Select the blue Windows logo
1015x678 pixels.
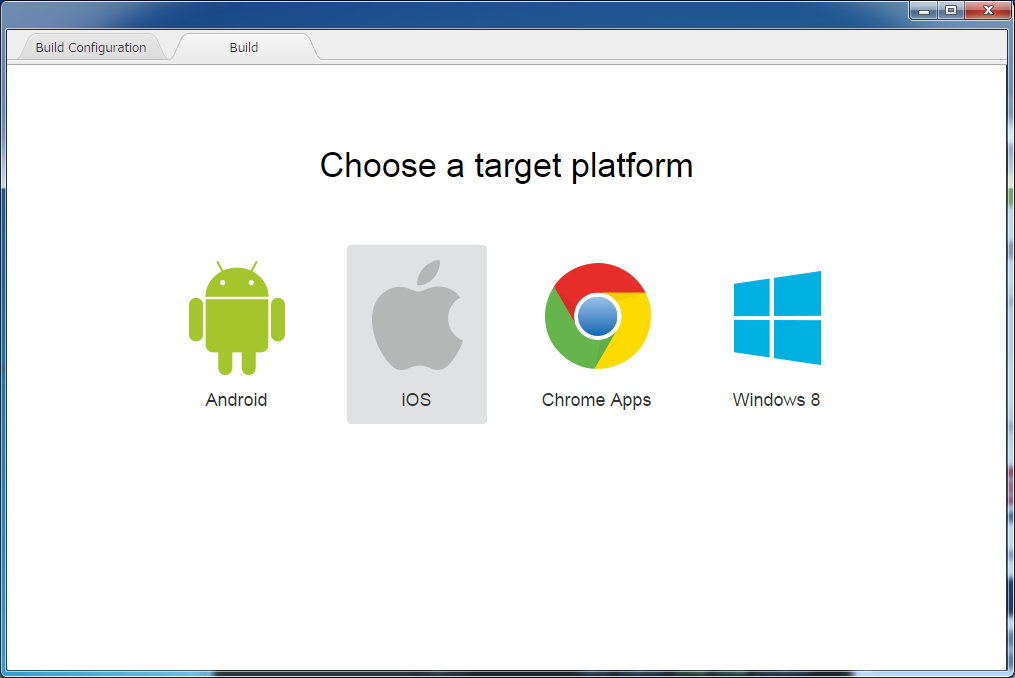(777, 318)
